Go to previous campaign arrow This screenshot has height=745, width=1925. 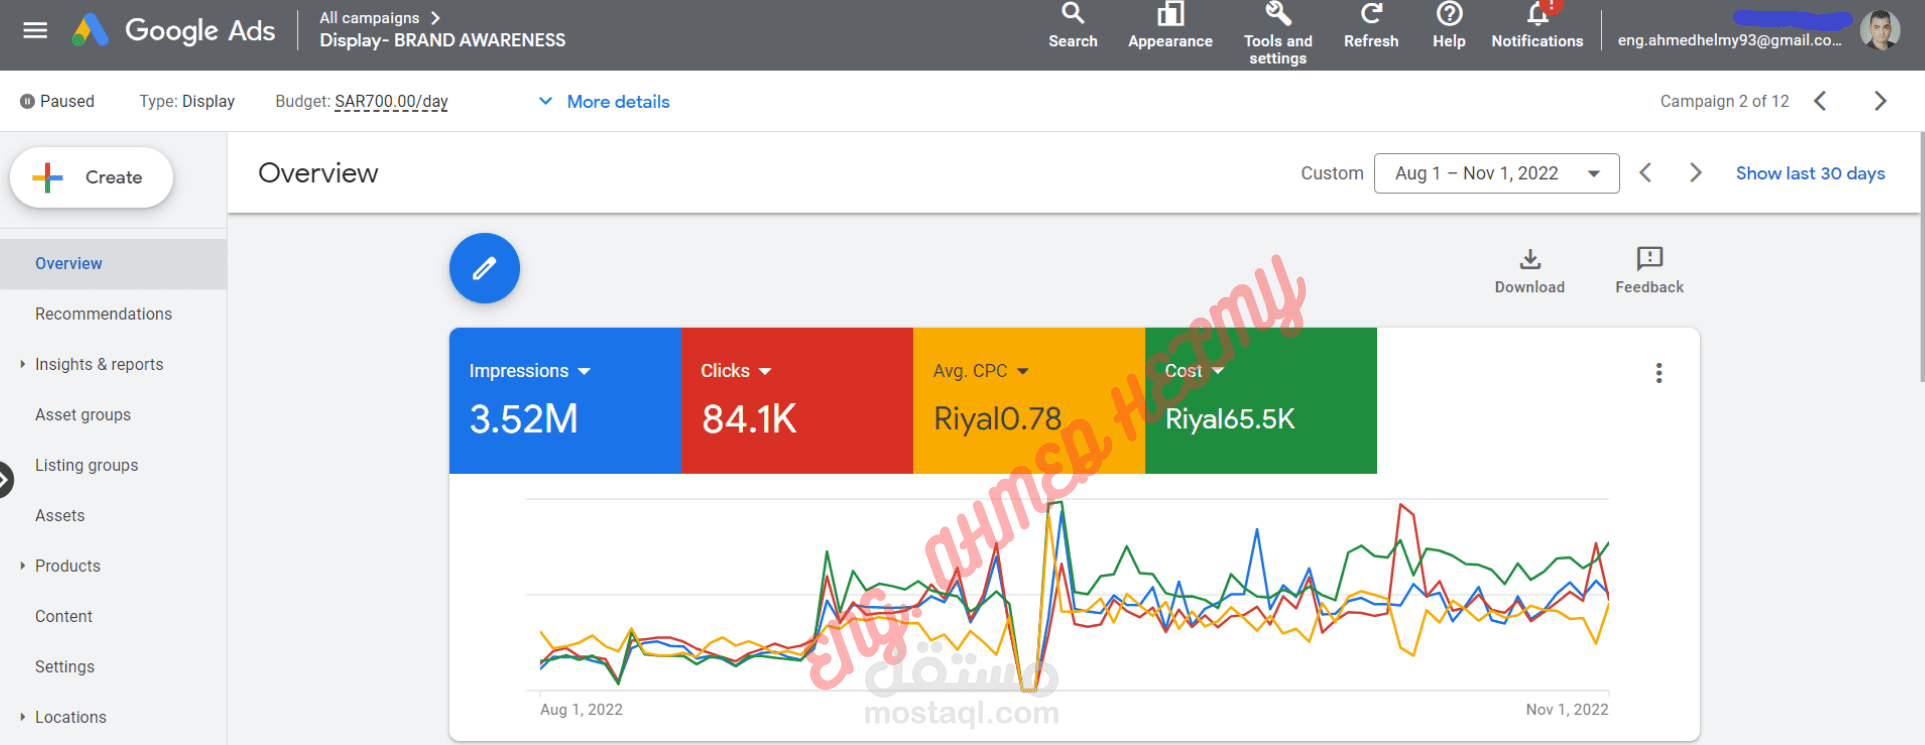point(1820,101)
